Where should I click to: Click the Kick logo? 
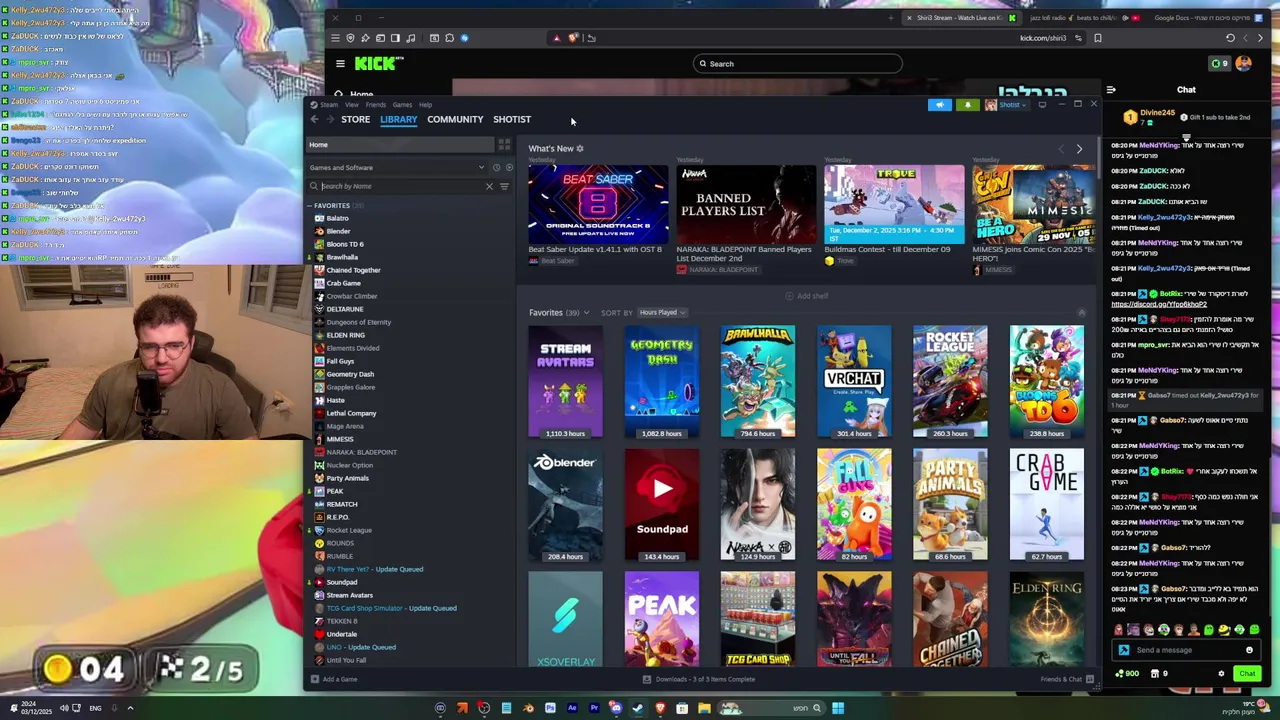379,63
